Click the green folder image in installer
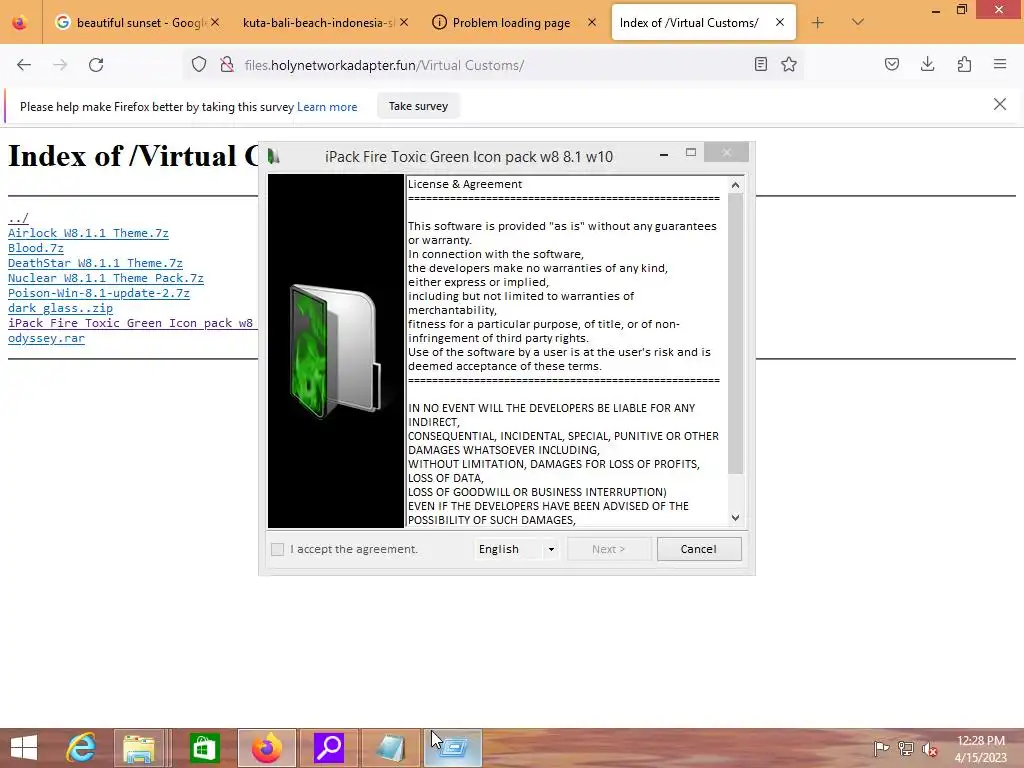The image size is (1024, 768). (x=336, y=351)
